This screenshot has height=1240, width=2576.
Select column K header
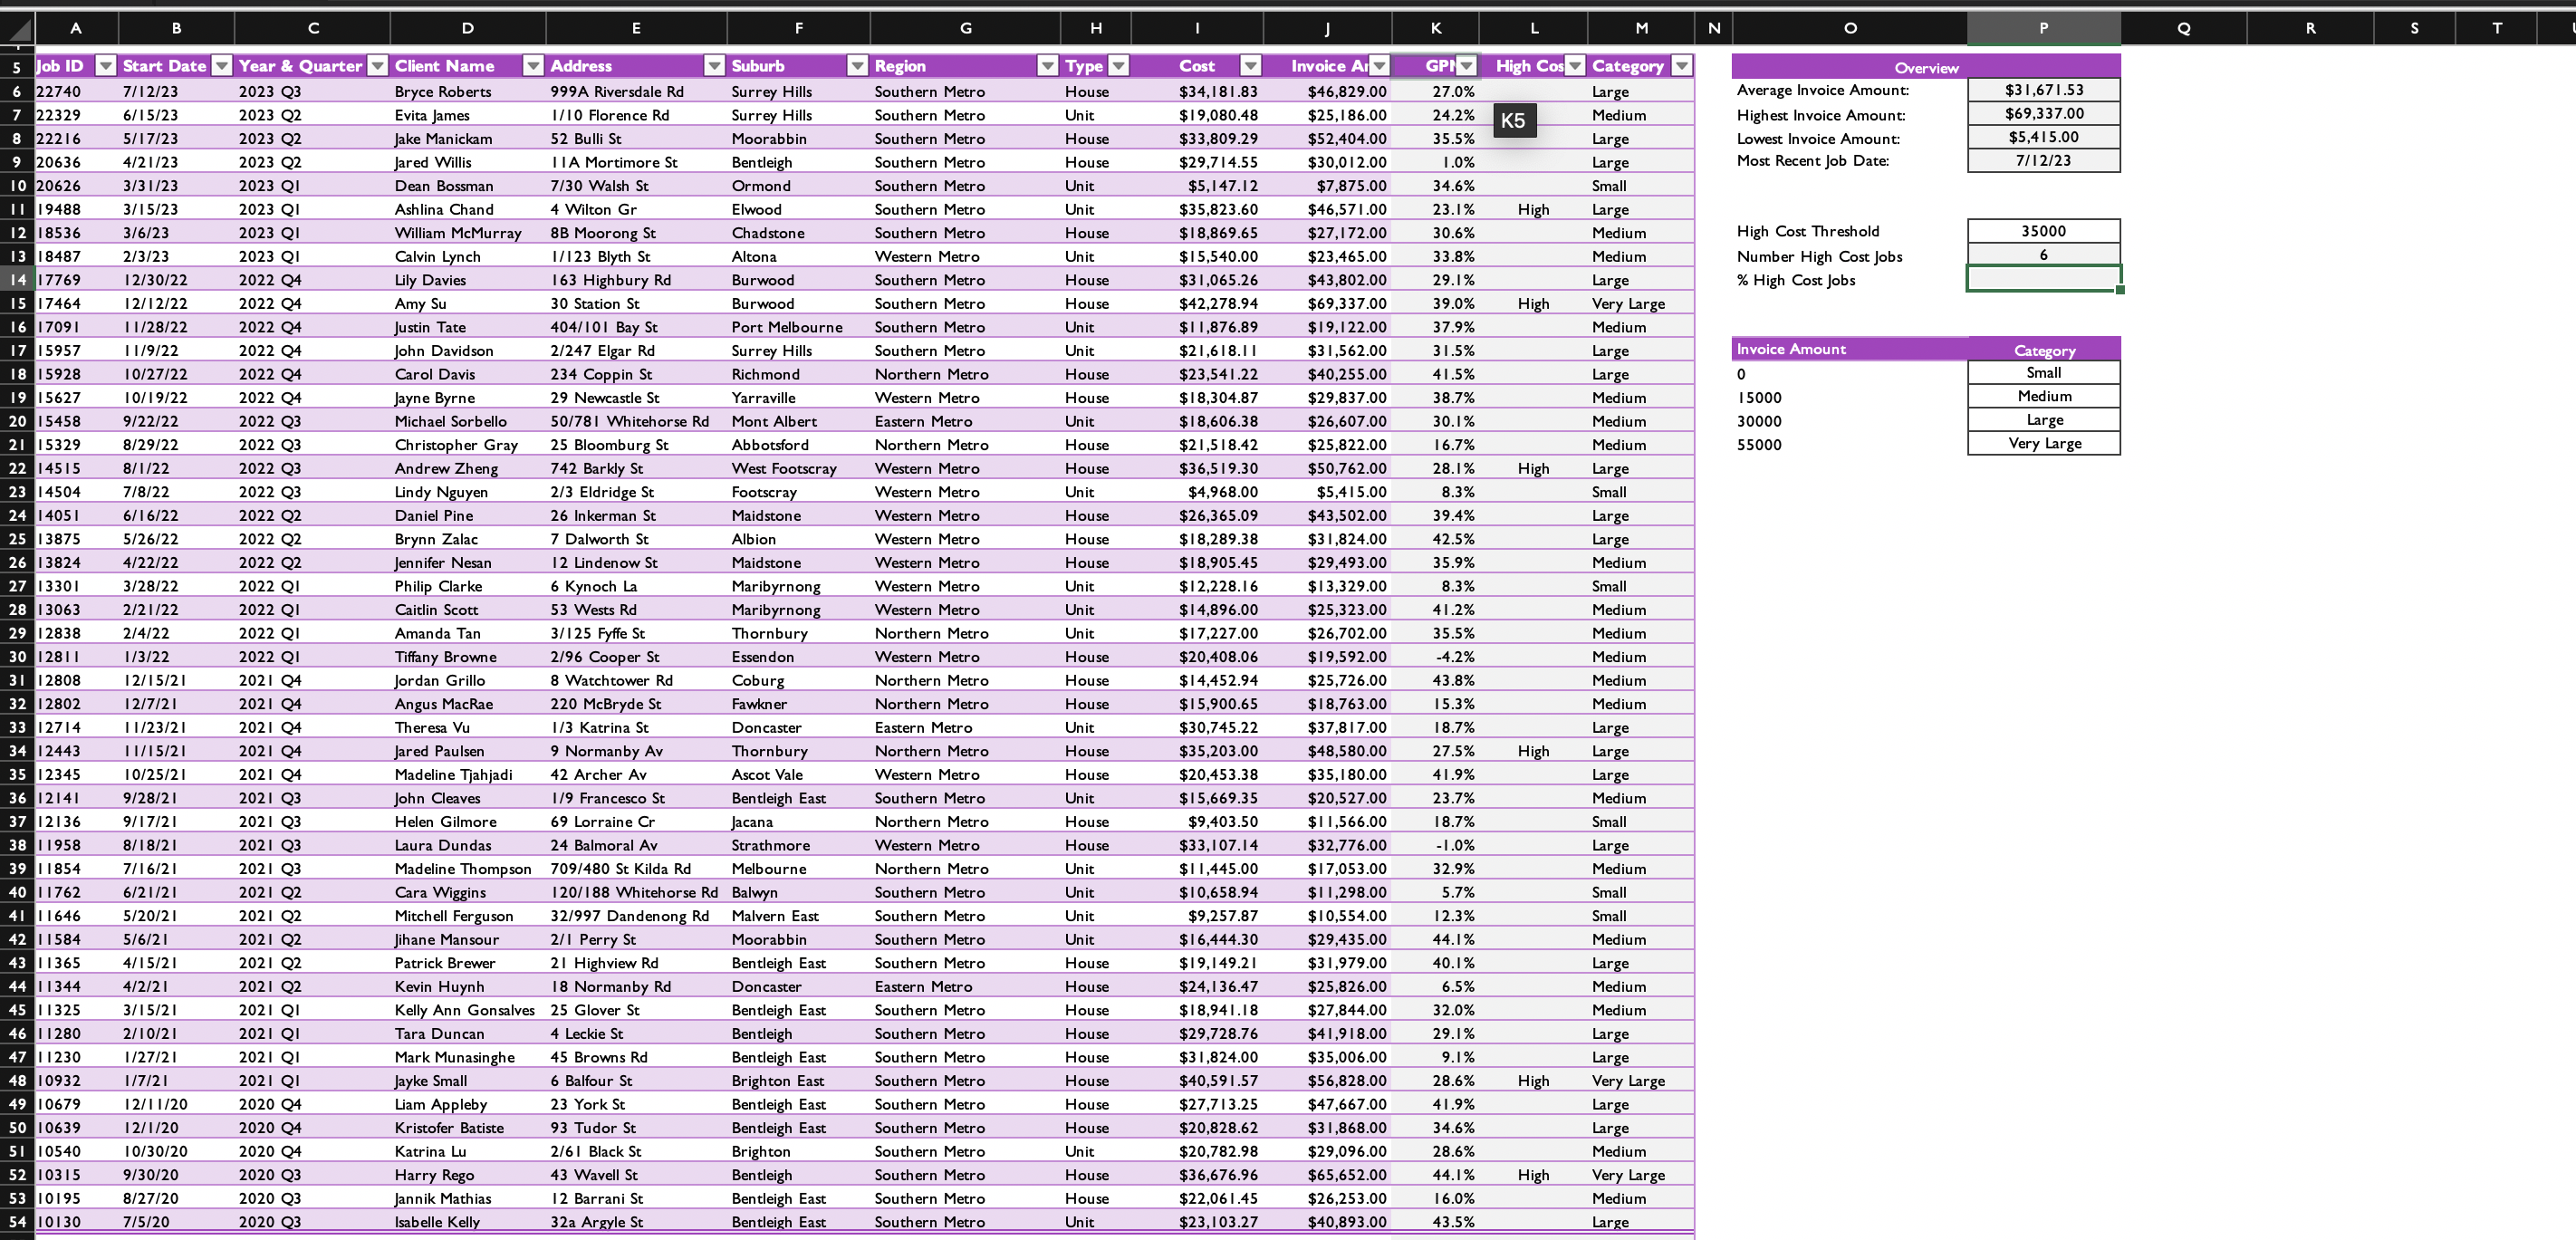coord(1435,28)
